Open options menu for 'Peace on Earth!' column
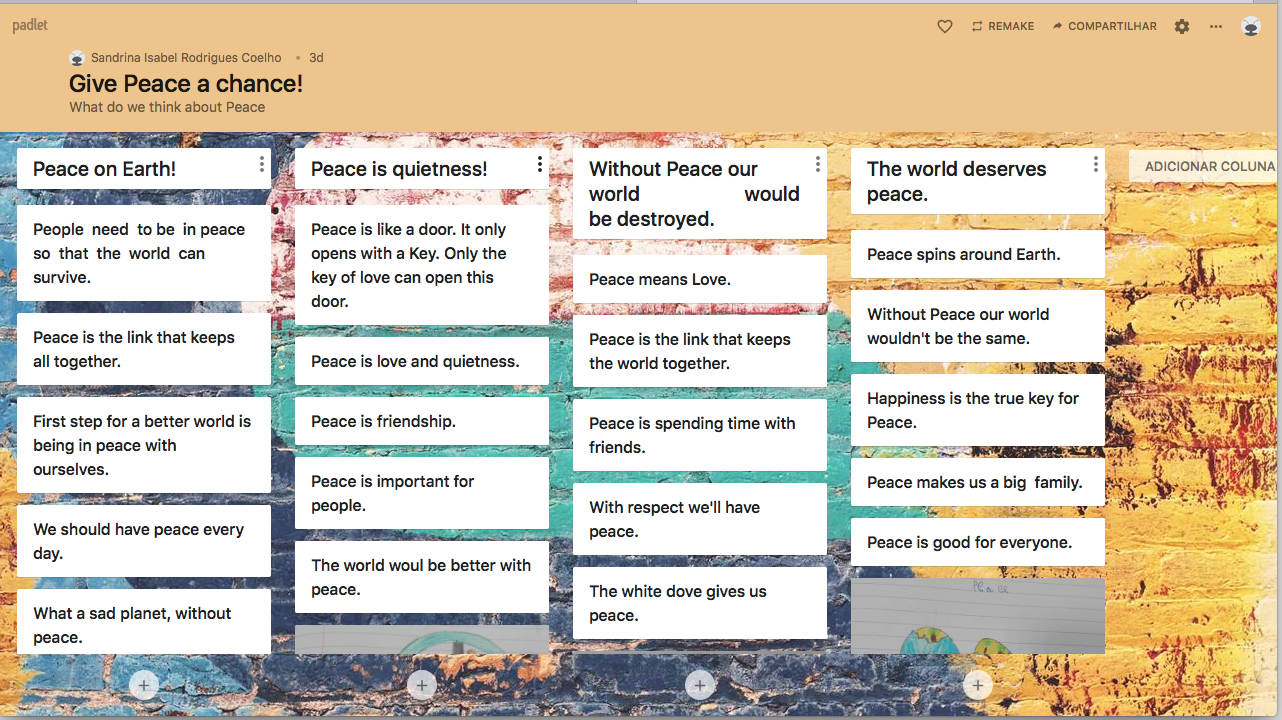Image resolution: width=1282 pixels, height=720 pixels. [262, 164]
